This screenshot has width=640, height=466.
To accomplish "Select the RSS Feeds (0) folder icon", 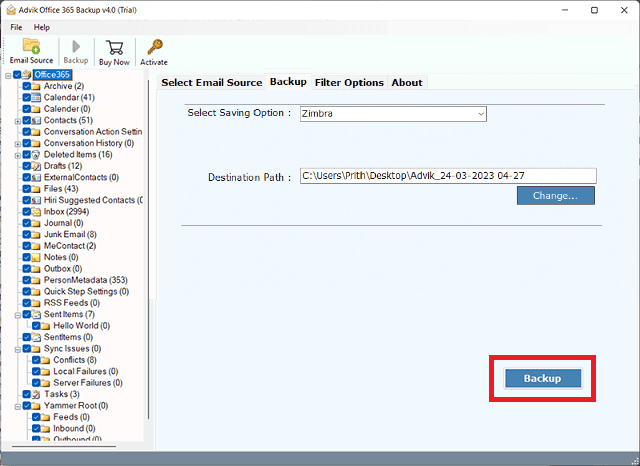I will point(36,303).
